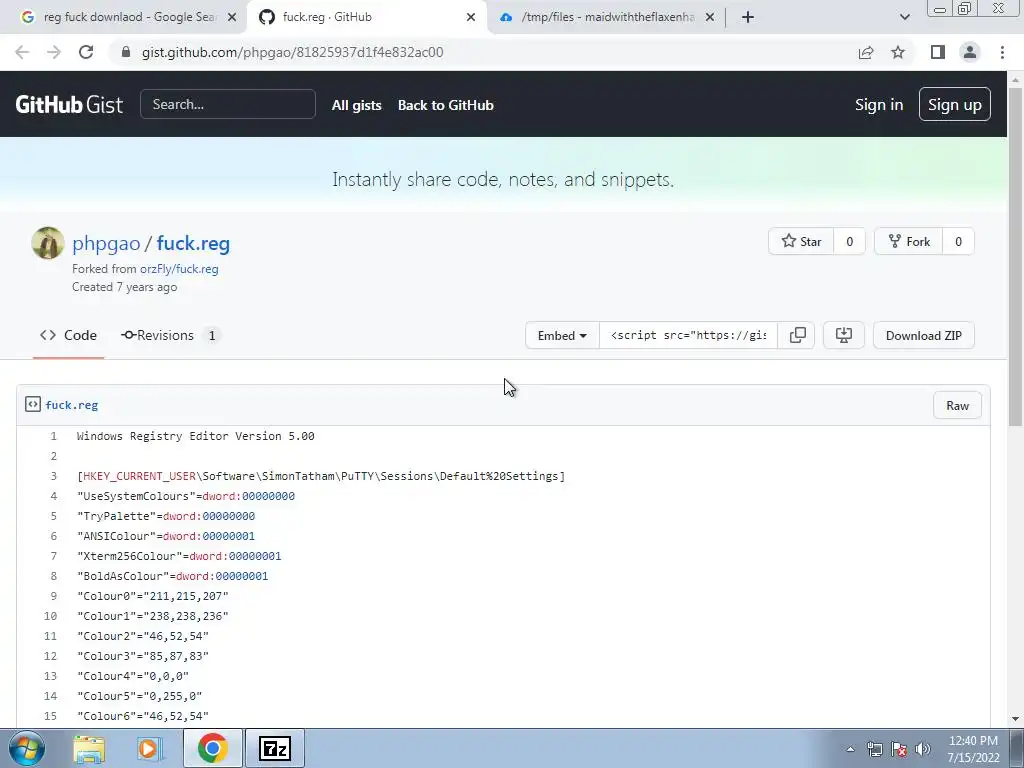Click line number 9
Image resolution: width=1024 pixels, height=768 pixels.
pos(54,596)
